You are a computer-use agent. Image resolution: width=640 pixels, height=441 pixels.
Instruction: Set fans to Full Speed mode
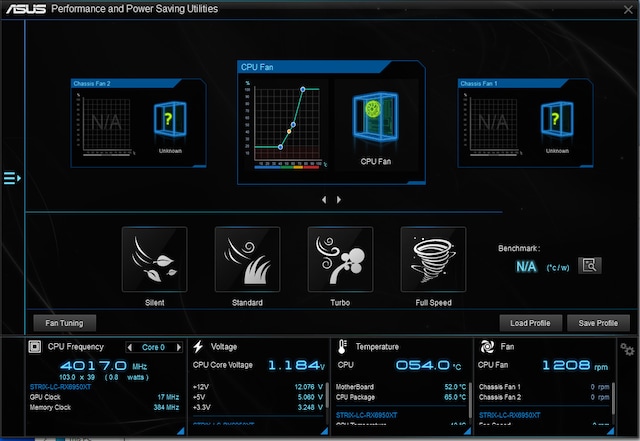(x=433, y=259)
